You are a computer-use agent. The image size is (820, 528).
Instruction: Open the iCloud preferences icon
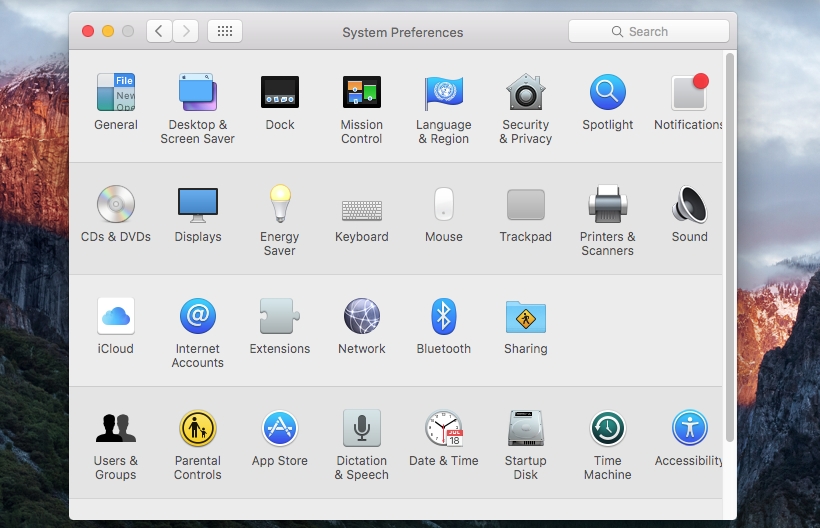click(x=116, y=316)
